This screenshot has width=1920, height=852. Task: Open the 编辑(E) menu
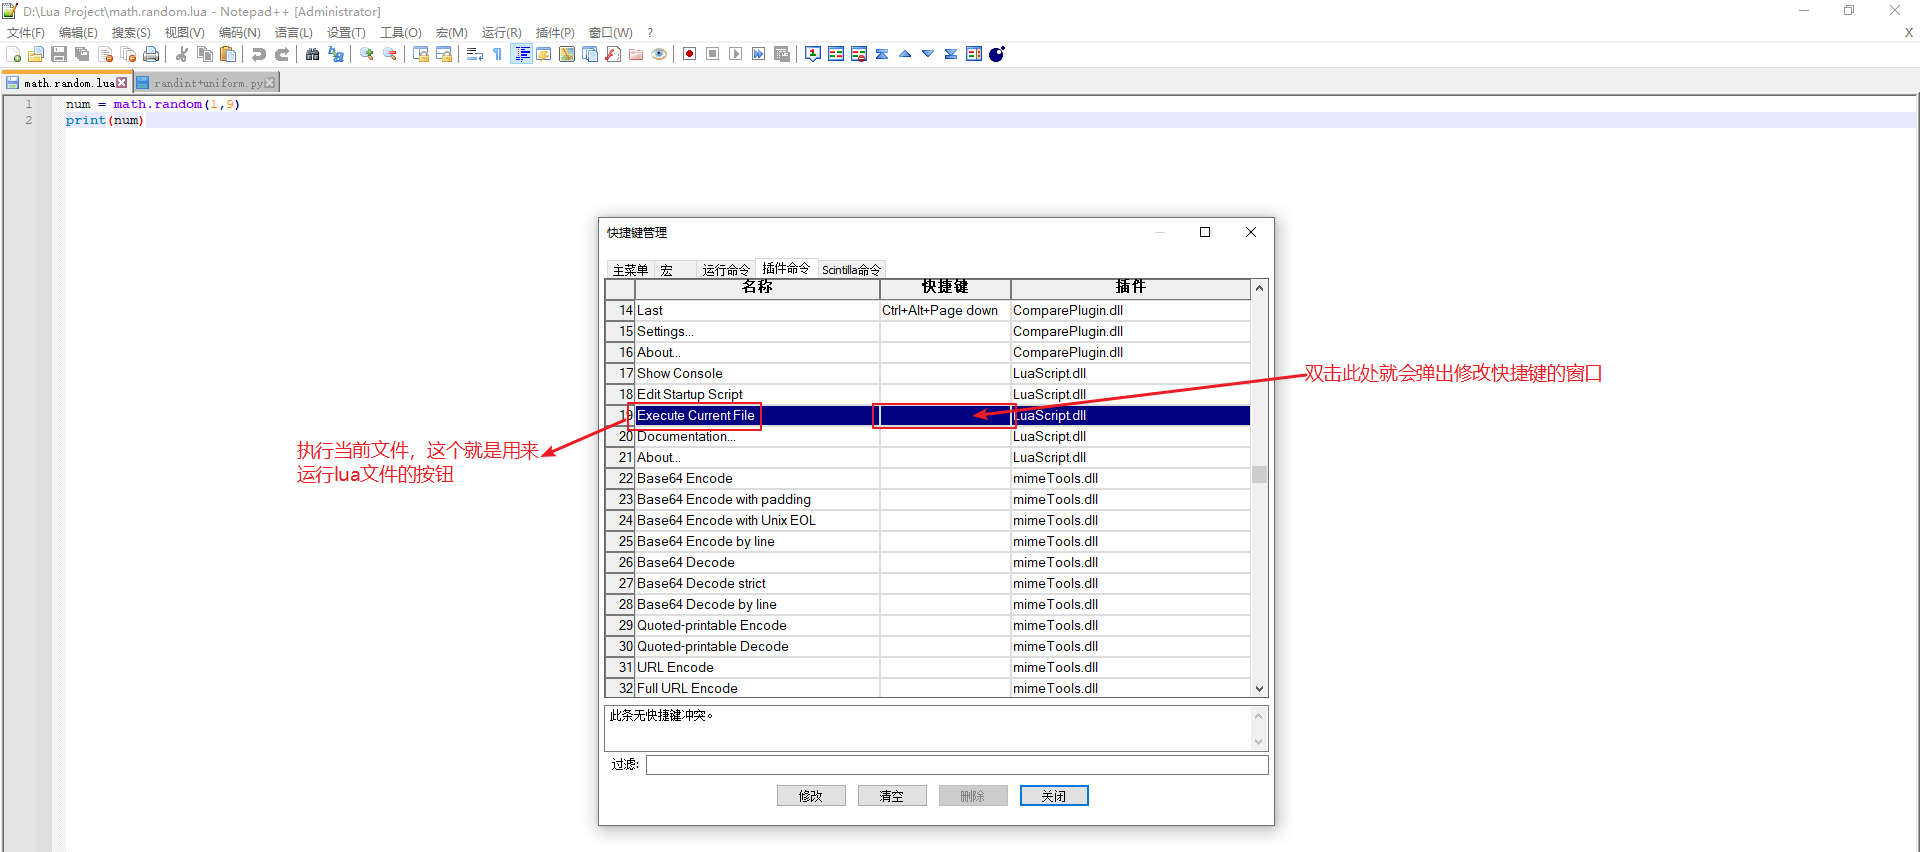tap(78, 33)
